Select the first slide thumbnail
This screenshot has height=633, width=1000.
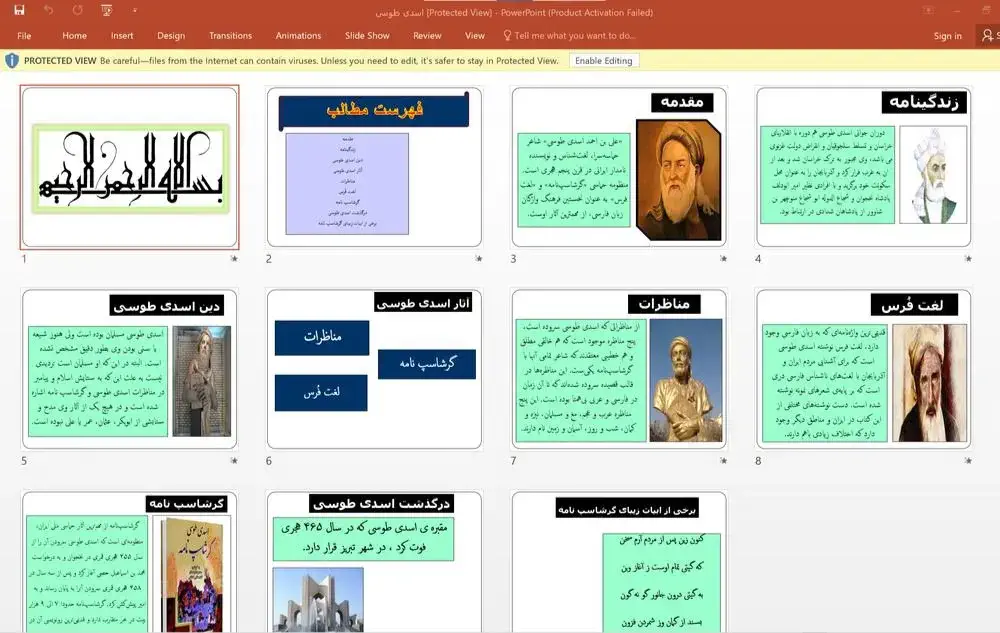click(130, 166)
